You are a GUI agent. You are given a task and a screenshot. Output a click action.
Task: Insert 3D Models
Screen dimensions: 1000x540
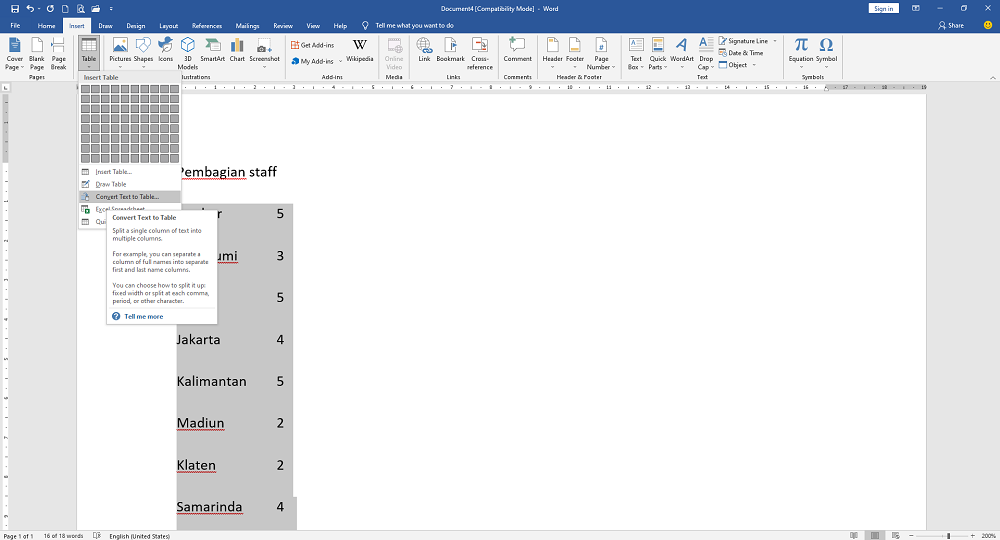(x=188, y=54)
